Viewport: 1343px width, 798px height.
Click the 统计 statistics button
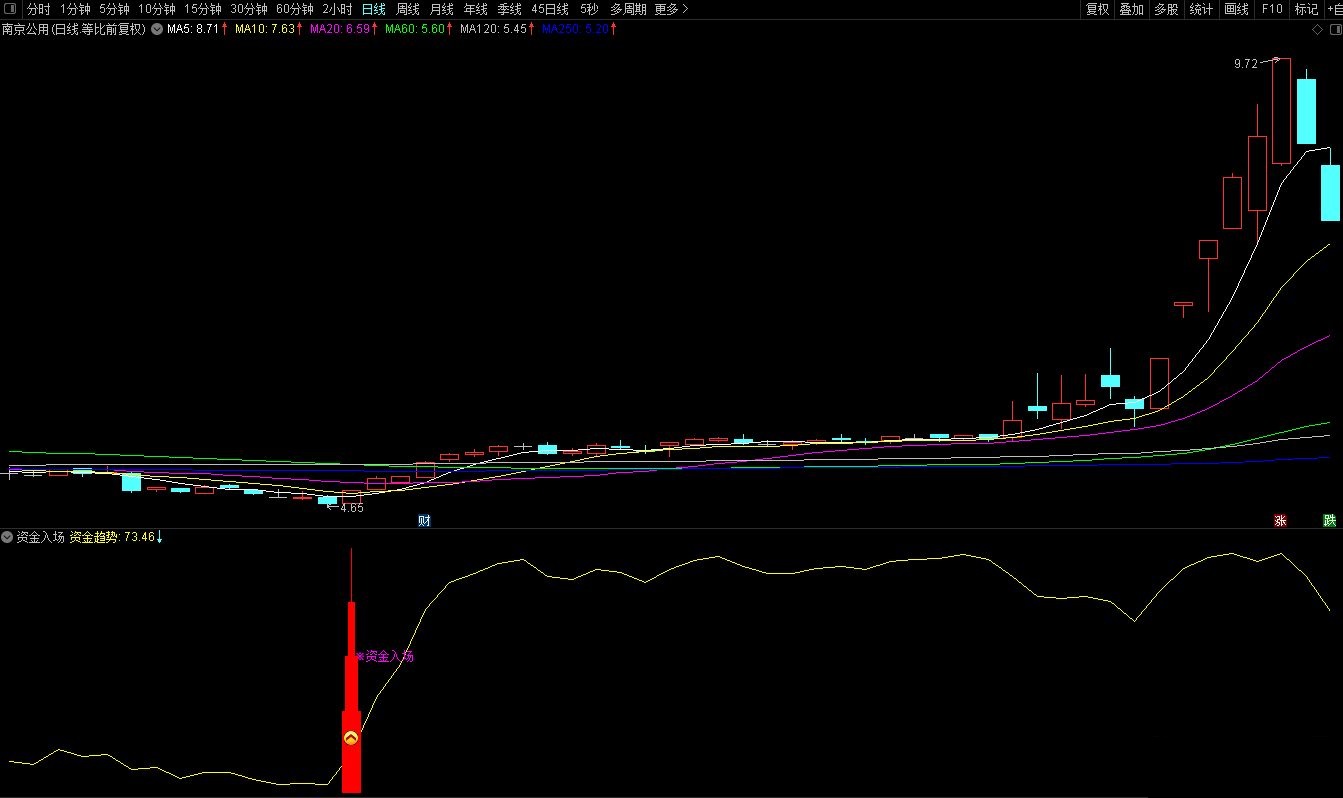click(x=1201, y=9)
